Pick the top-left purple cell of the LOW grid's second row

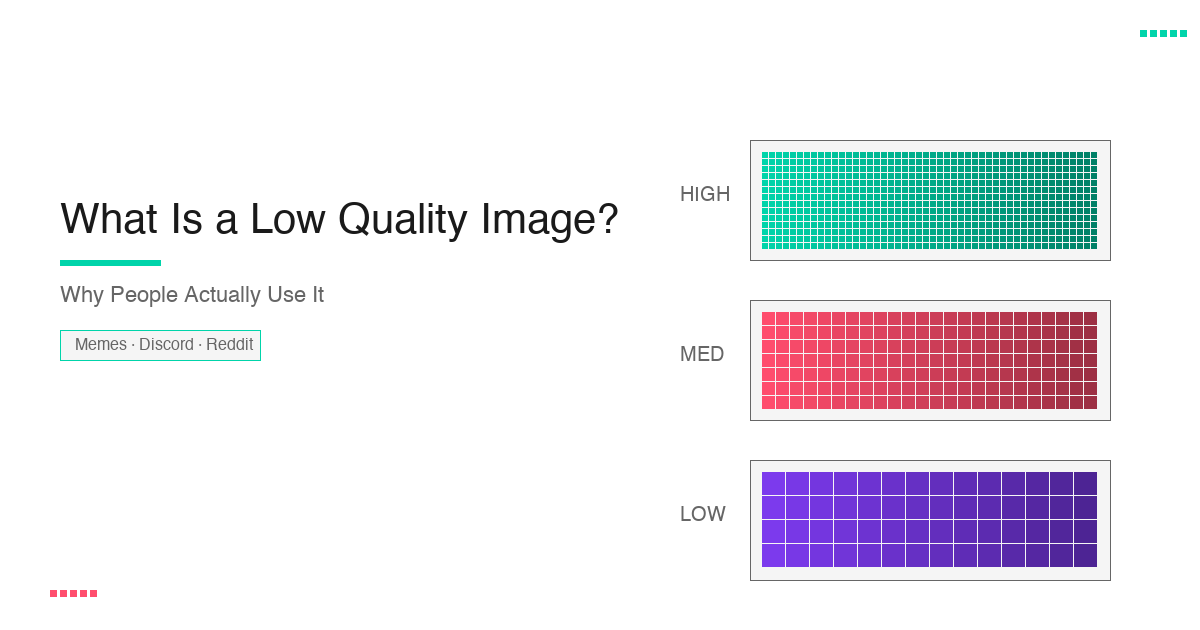[773, 507]
